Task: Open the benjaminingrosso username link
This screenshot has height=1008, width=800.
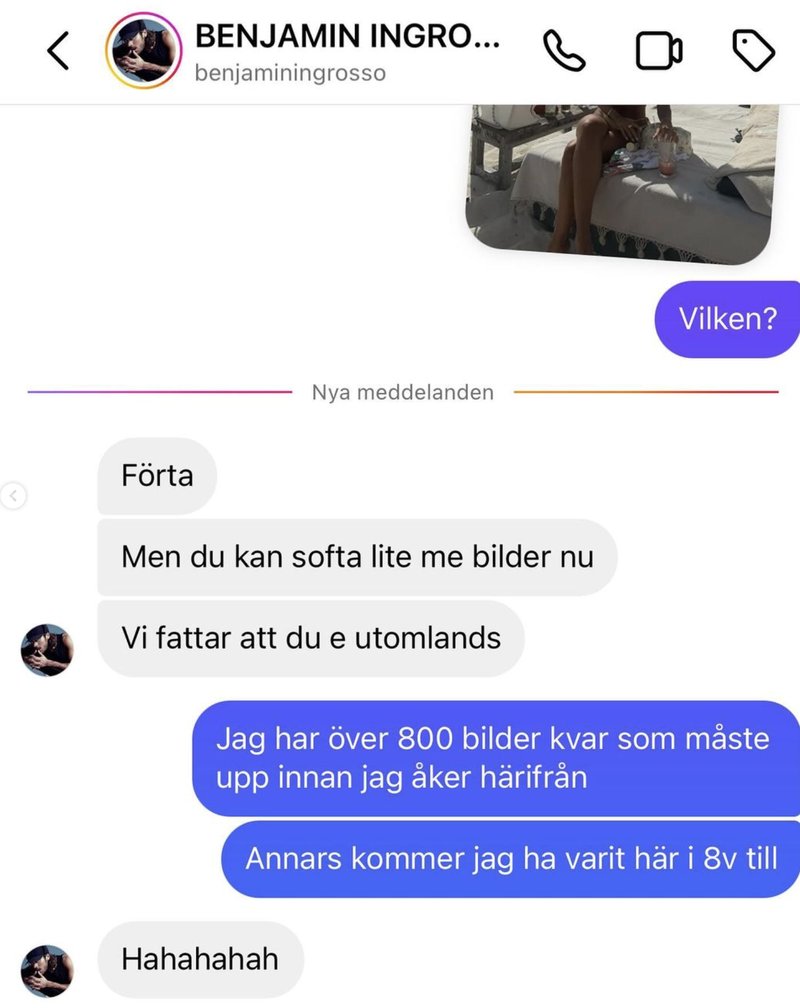Action: coord(290,73)
